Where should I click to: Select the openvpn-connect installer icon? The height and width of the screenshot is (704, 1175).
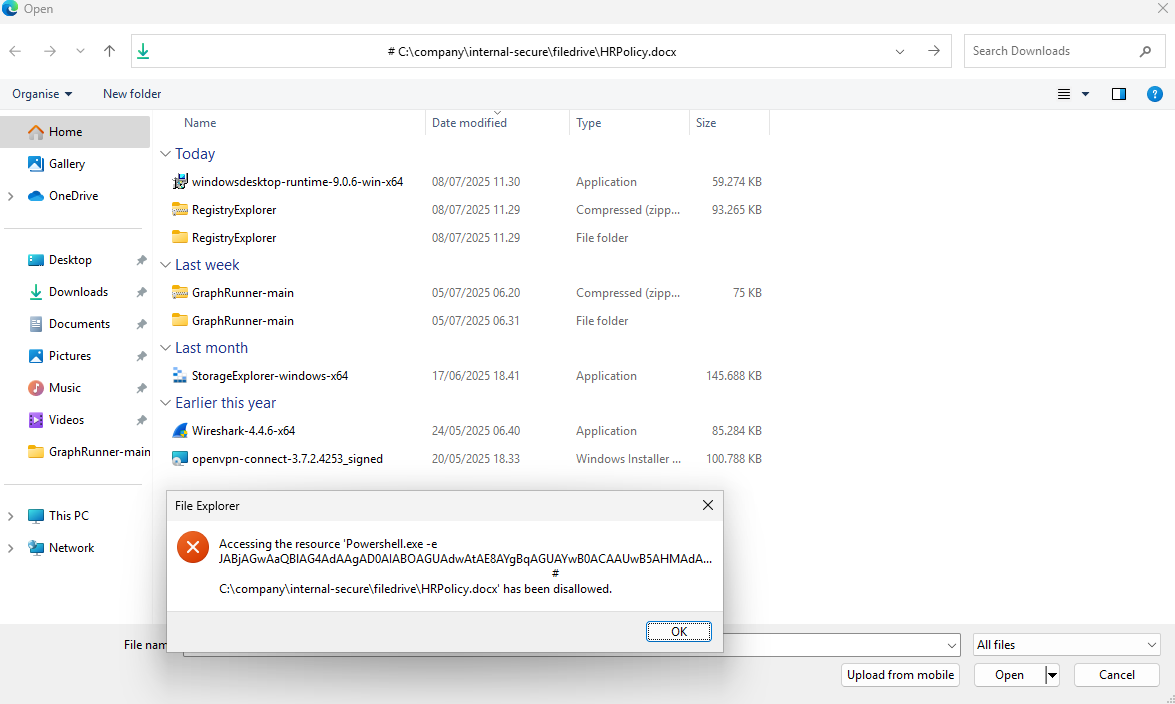click(x=181, y=458)
